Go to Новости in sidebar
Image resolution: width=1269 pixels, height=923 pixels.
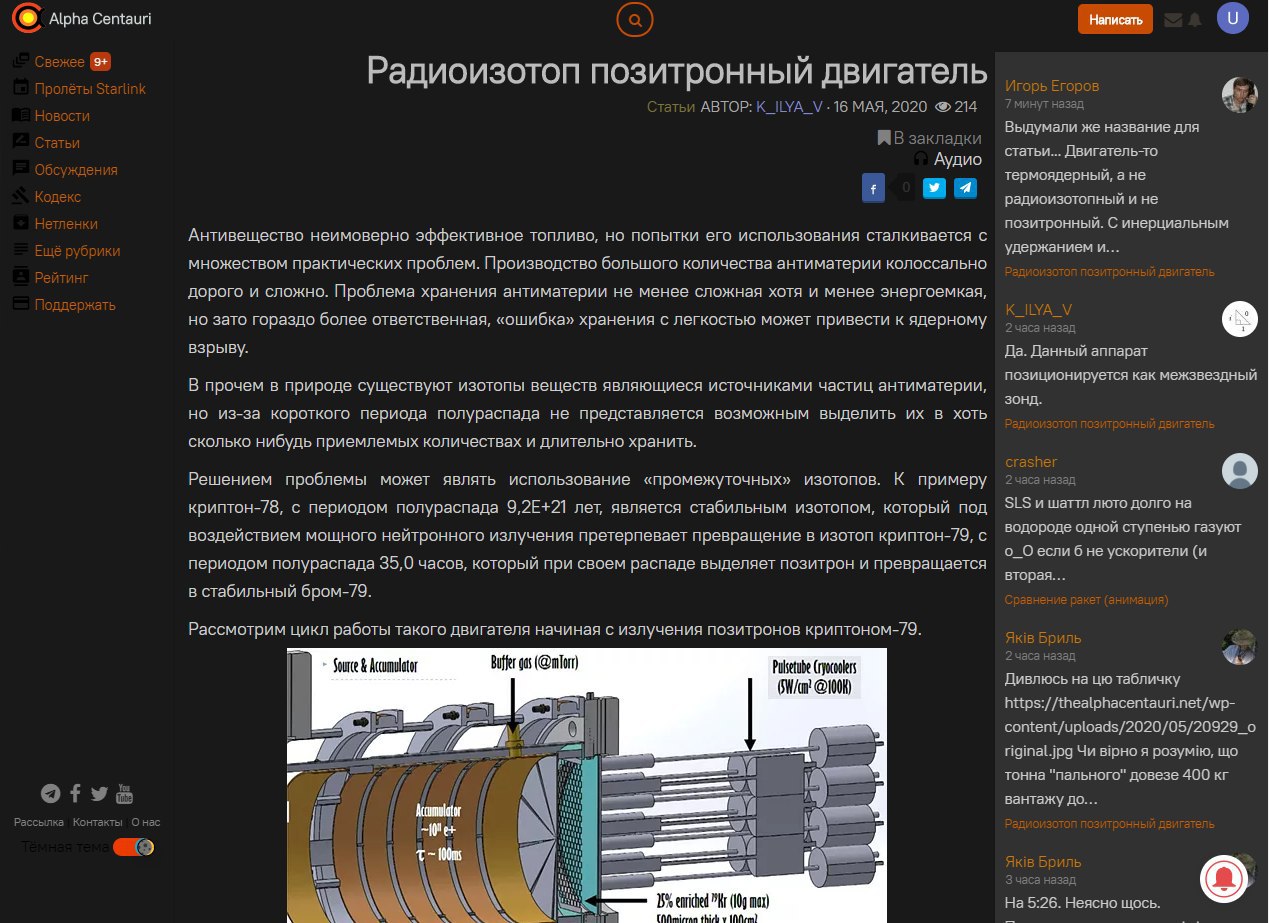click(x=62, y=116)
